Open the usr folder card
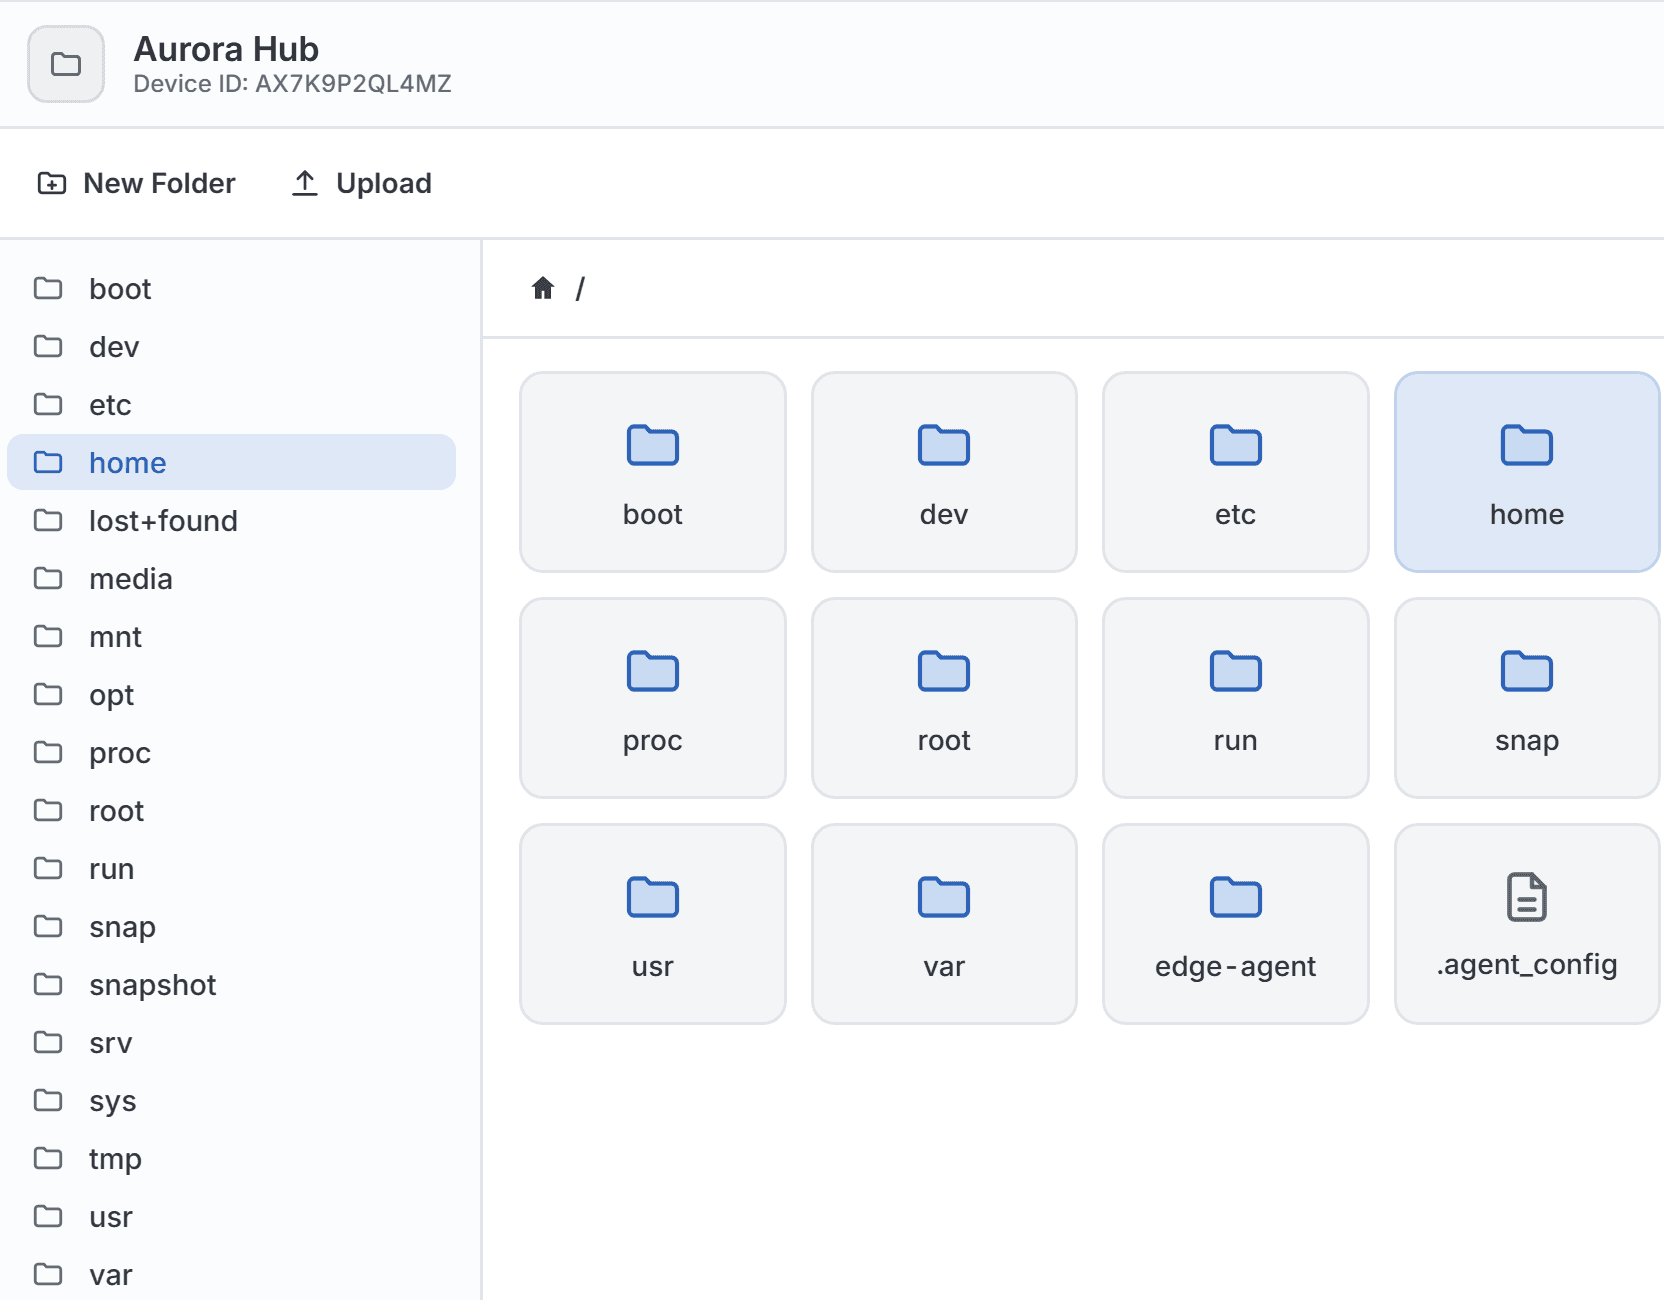This screenshot has width=1664, height=1300. (653, 924)
